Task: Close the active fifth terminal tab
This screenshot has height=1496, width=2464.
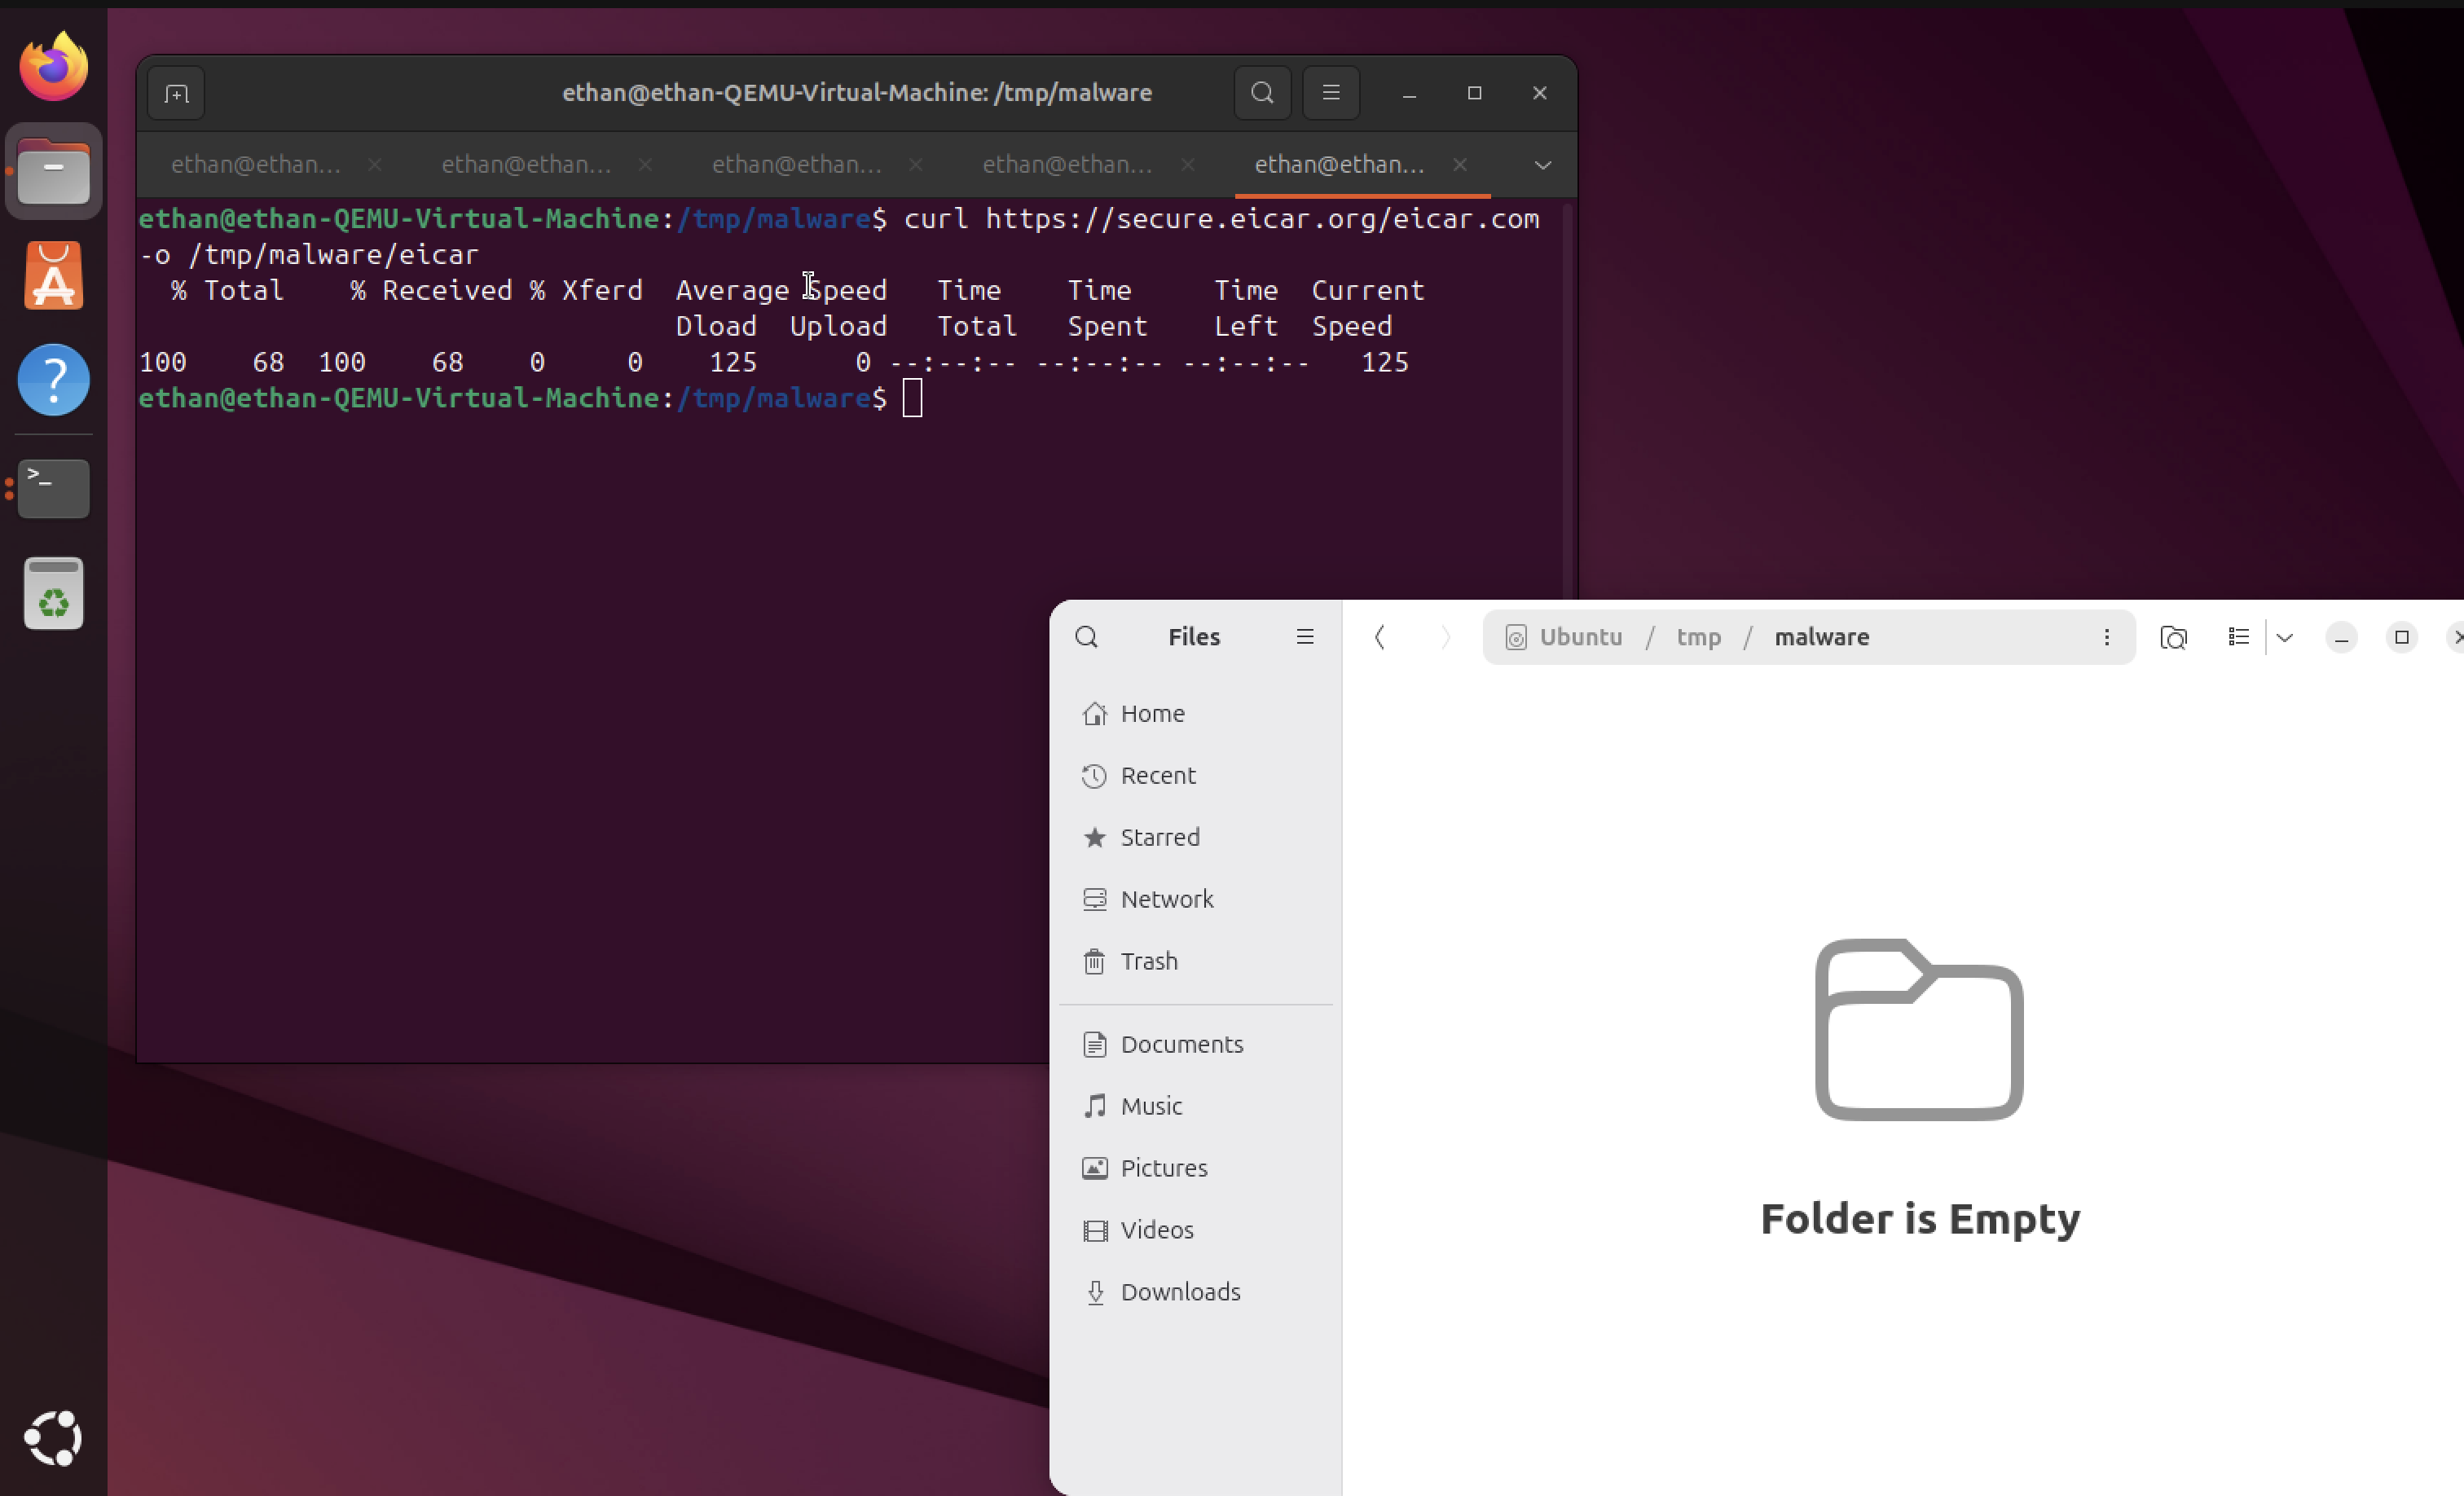Action: (1459, 165)
